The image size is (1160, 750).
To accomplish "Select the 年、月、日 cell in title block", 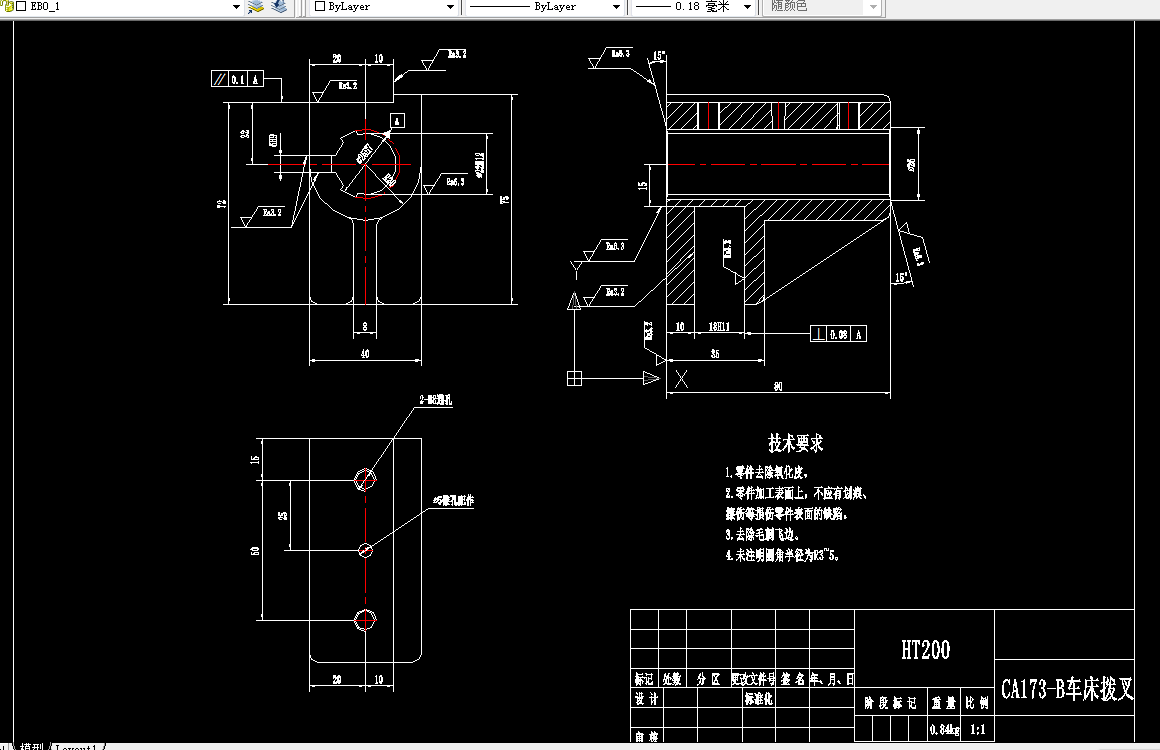I will click(x=832, y=679).
